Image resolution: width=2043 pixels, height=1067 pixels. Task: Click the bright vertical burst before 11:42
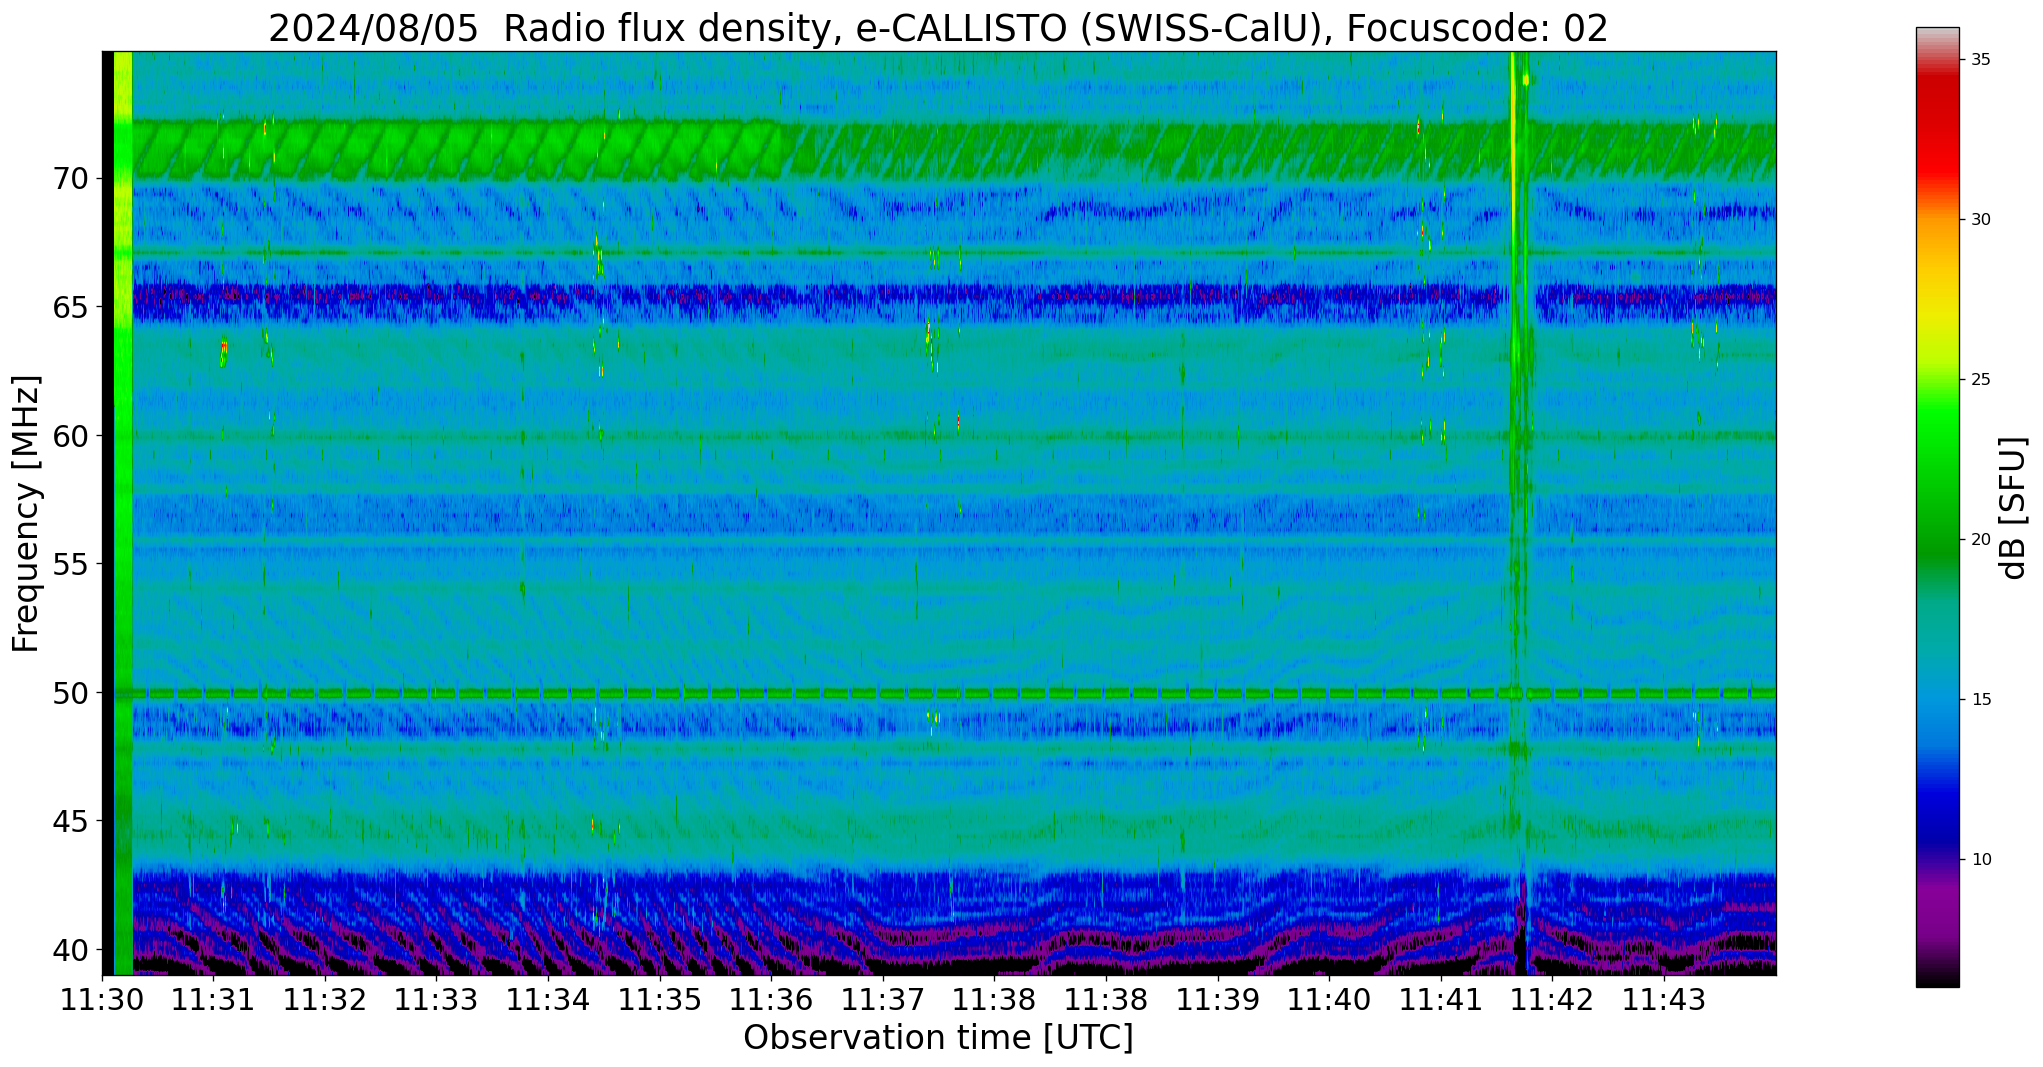pyautogui.click(x=1518, y=513)
